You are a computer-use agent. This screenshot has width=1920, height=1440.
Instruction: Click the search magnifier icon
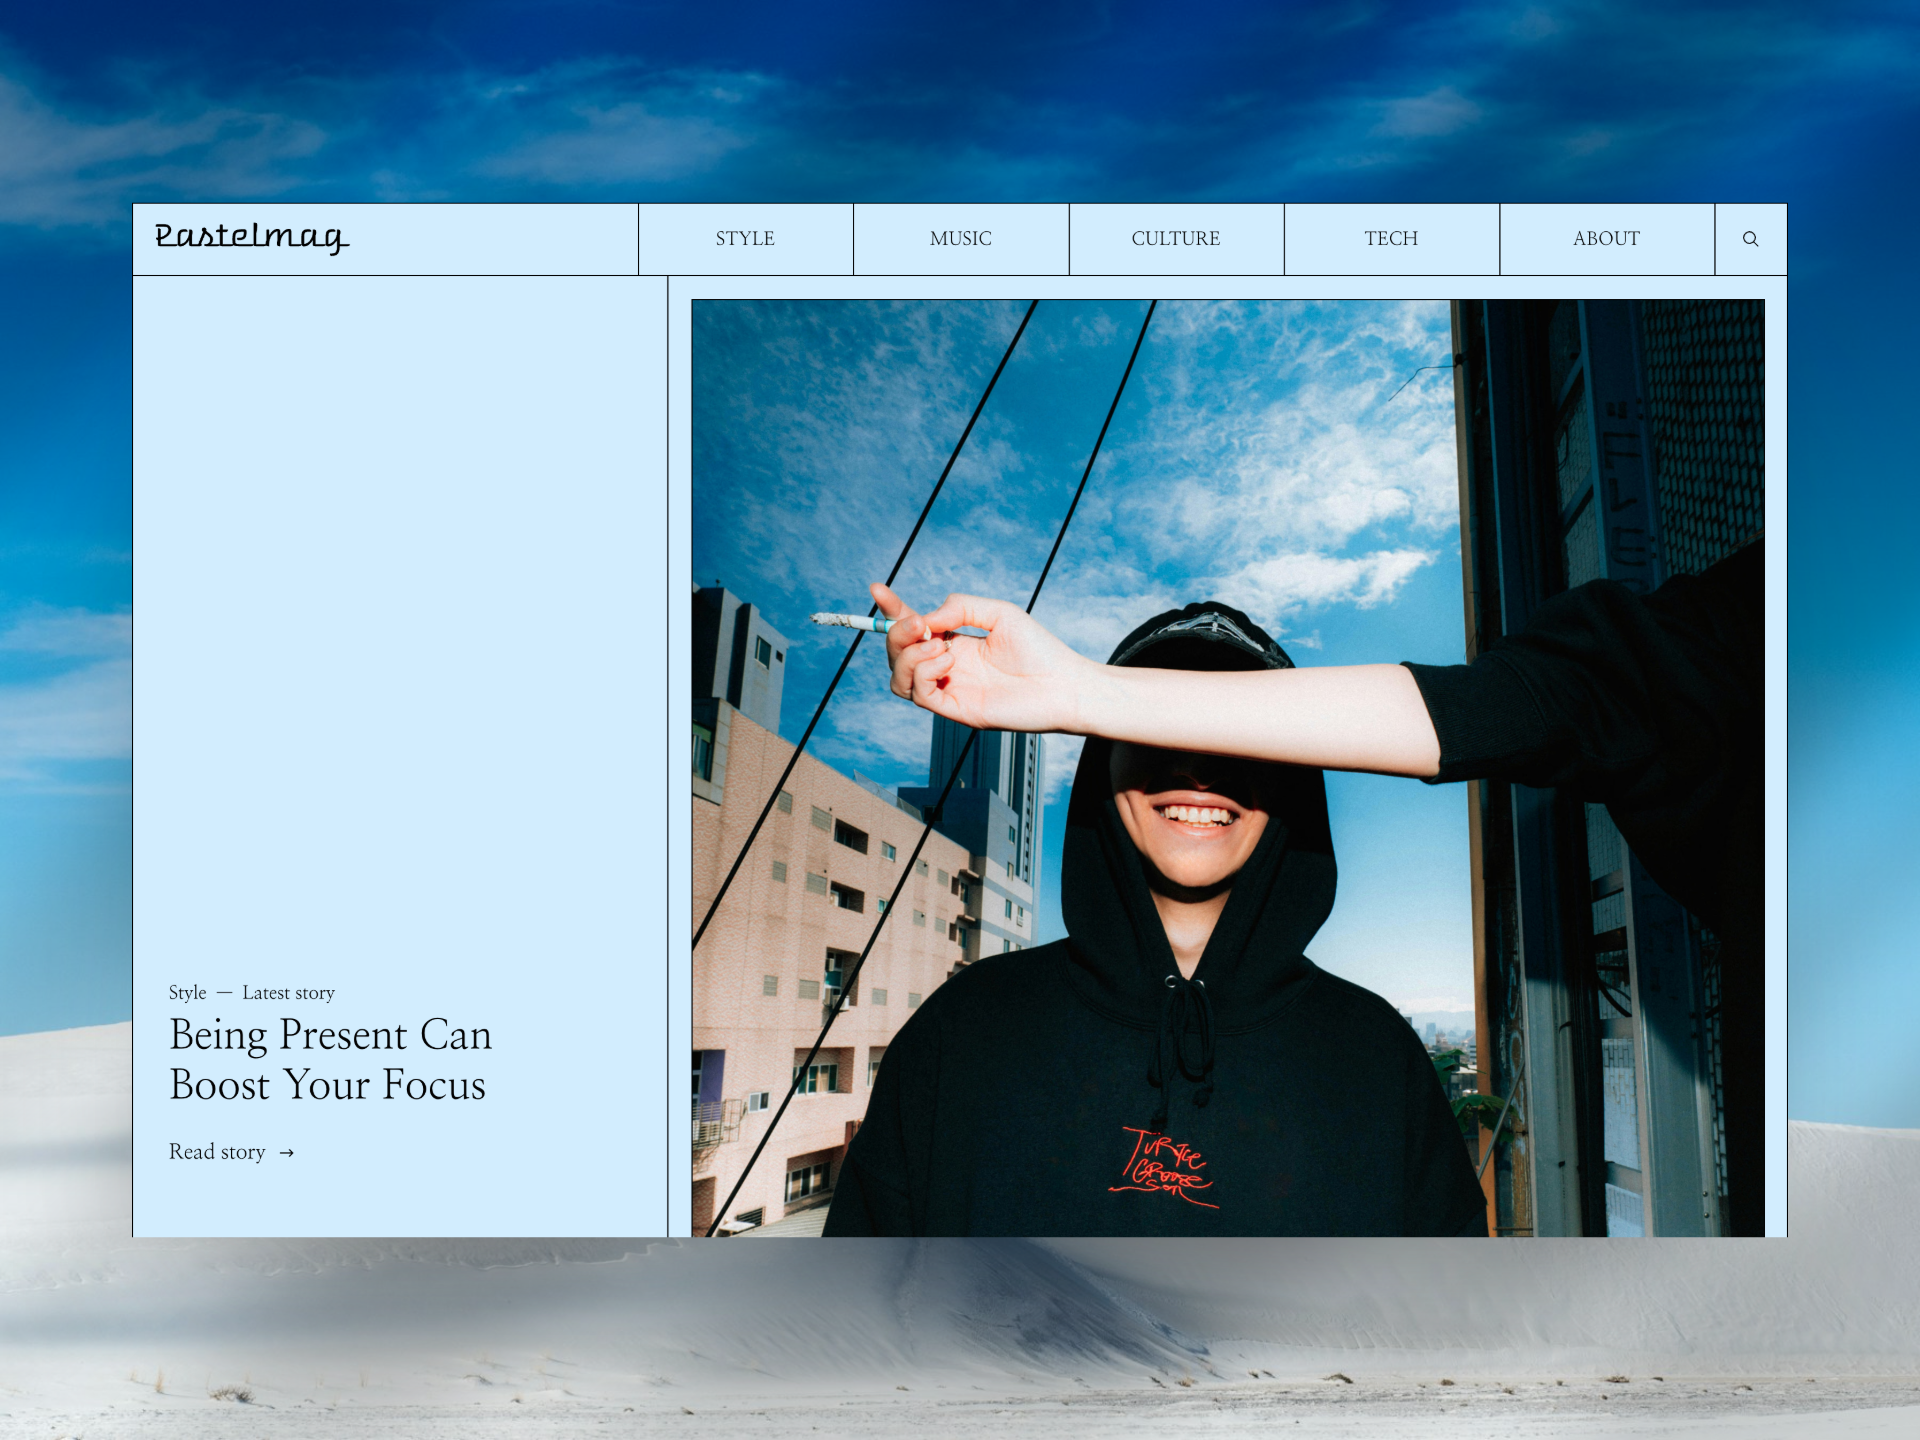[1750, 239]
